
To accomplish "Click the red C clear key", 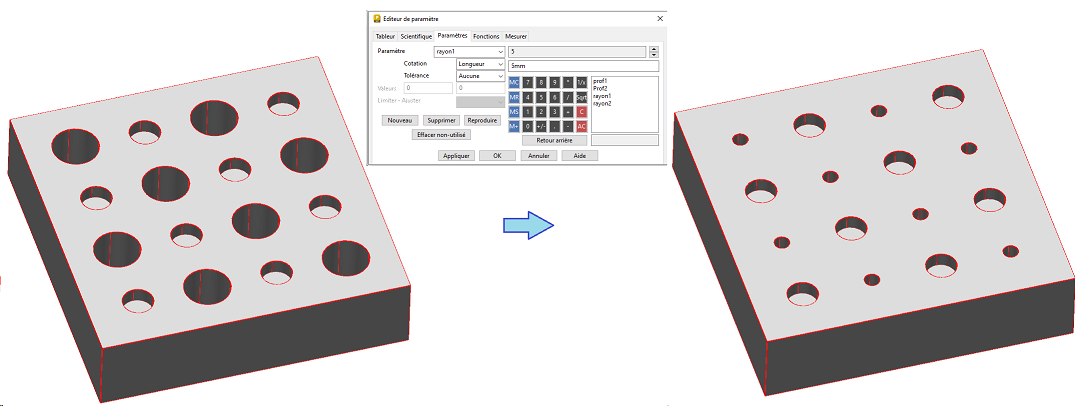I will click(581, 112).
